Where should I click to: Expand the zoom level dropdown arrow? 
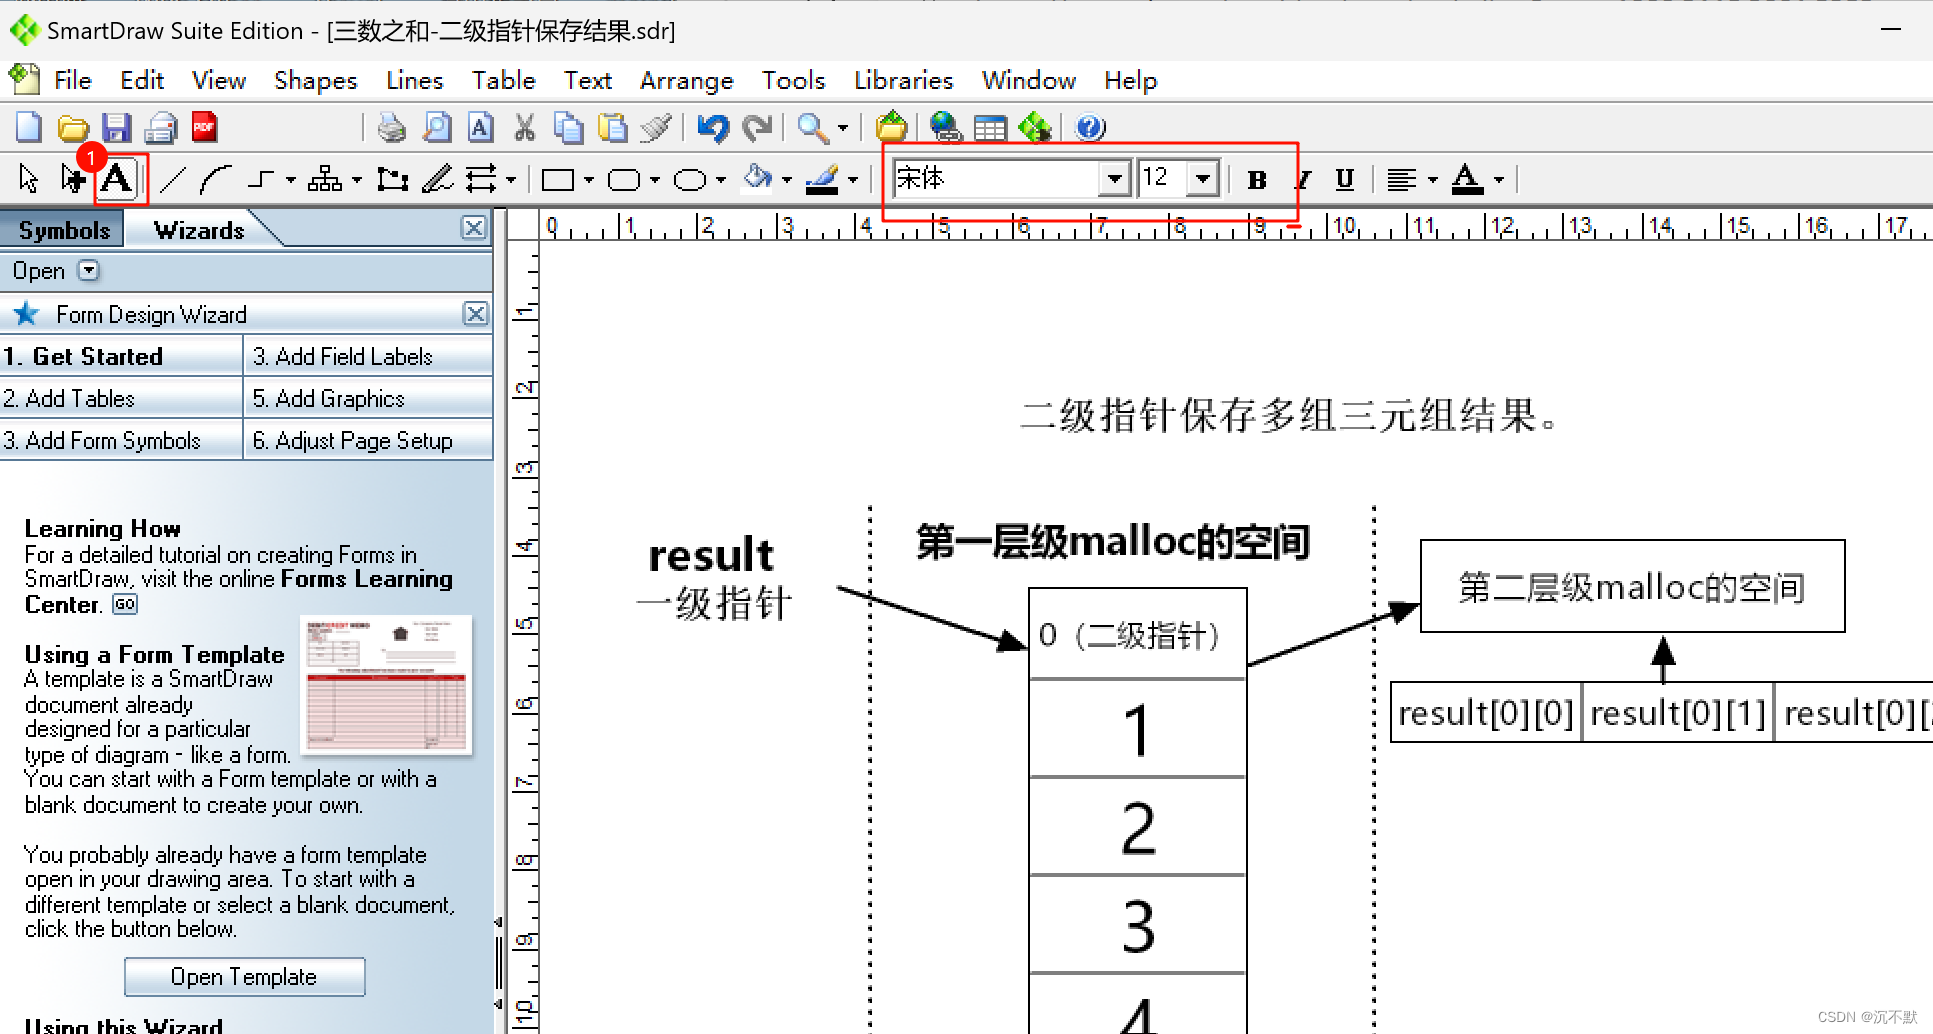pos(842,128)
